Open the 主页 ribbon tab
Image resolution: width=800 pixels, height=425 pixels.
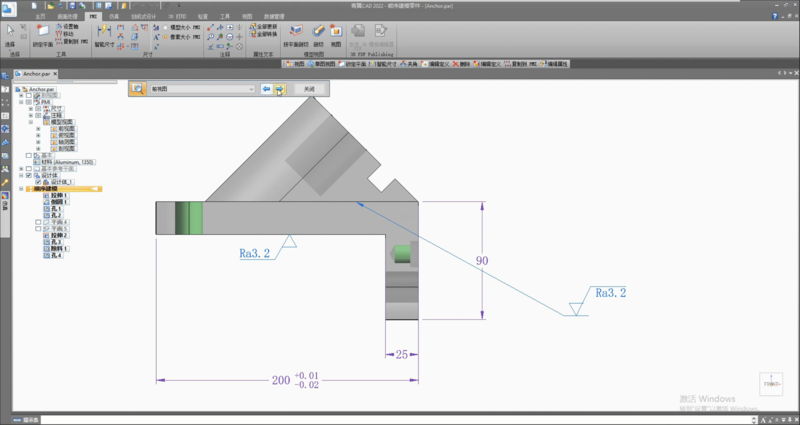[39, 17]
